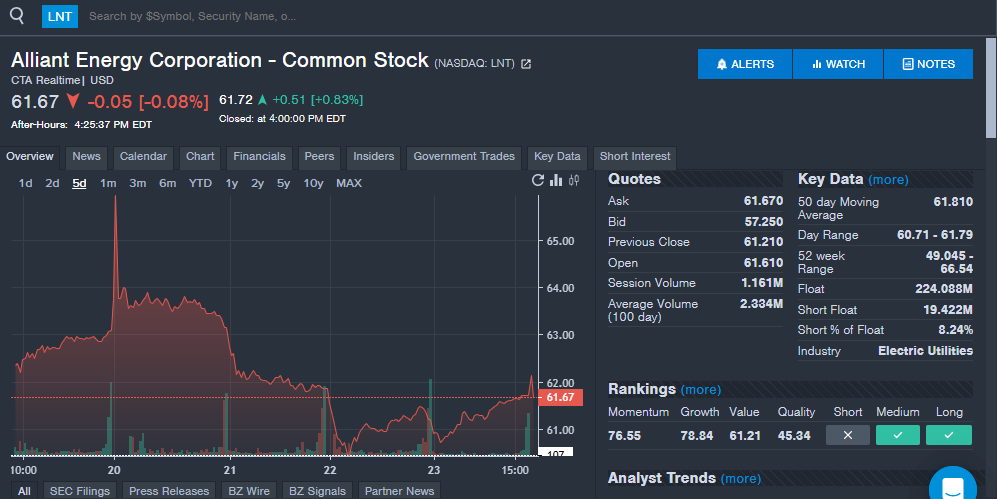Switch to the Overview tab

point(29,157)
